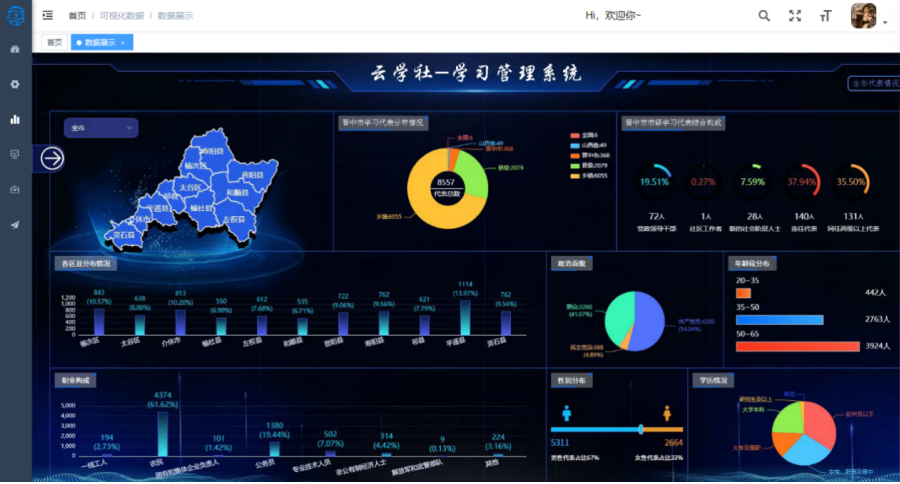The height and width of the screenshot is (484, 900).
Task: Select 太谷区 on the map
Action: [x=190, y=188]
